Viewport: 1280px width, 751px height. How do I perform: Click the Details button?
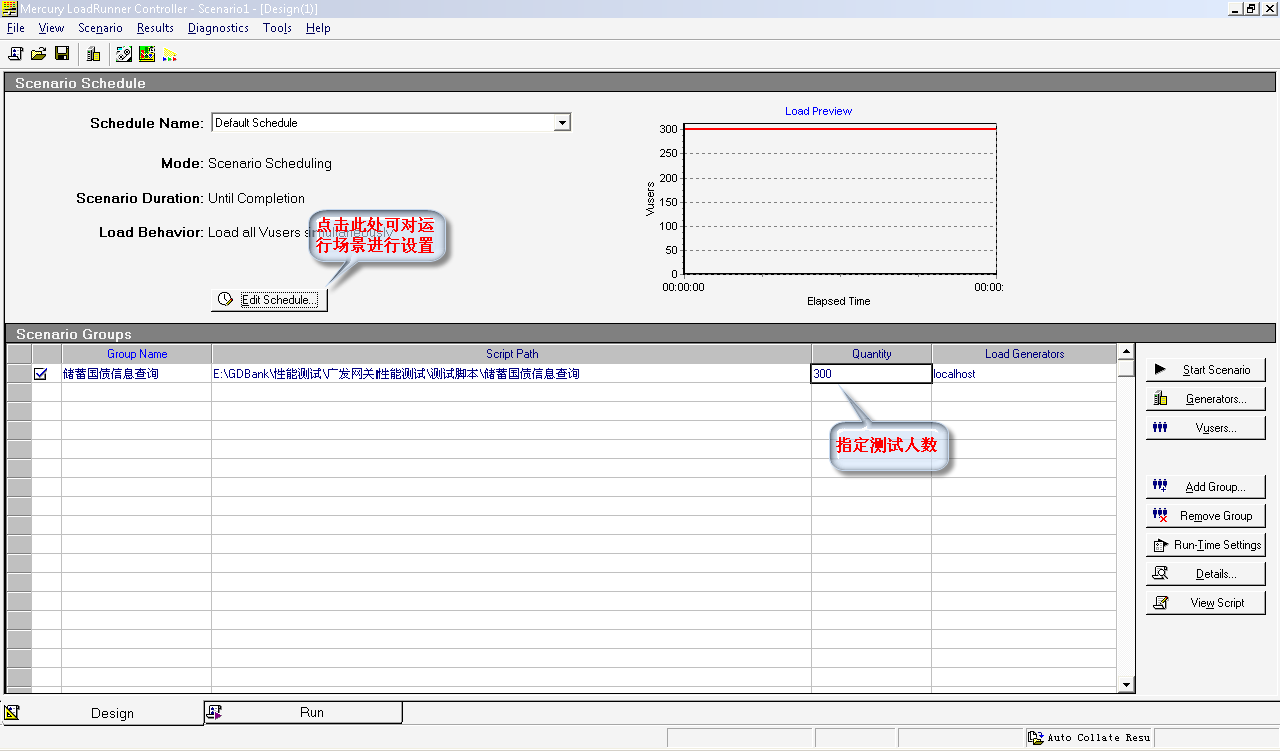pos(1205,574)
